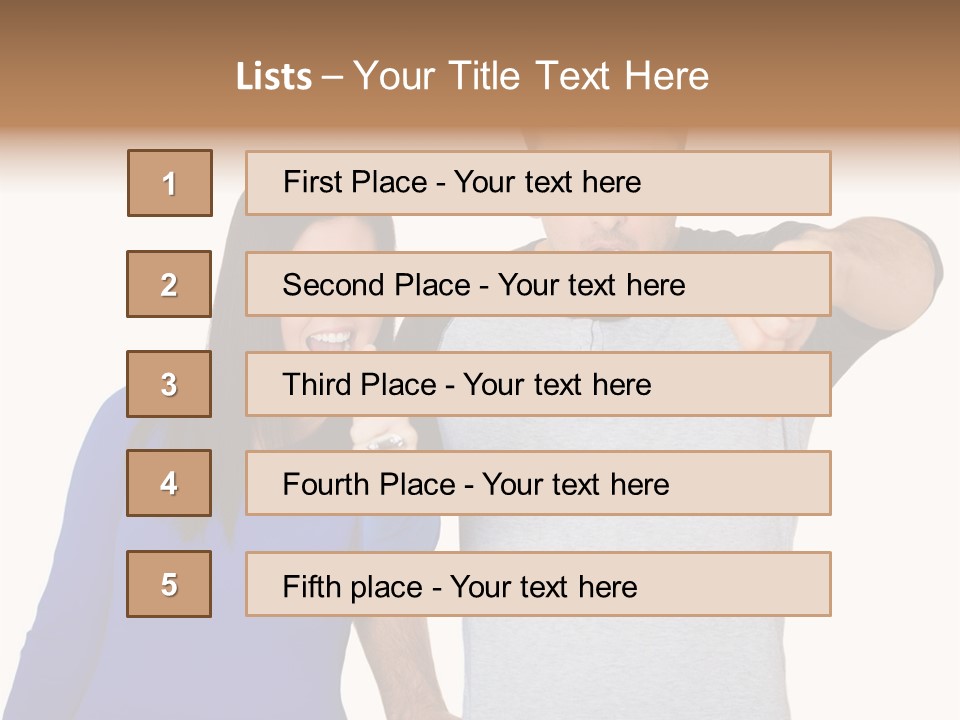Click "Your Title Text Here" in the heading
Image resolution: width=960 pixels, height=720 pixels.
531,77
